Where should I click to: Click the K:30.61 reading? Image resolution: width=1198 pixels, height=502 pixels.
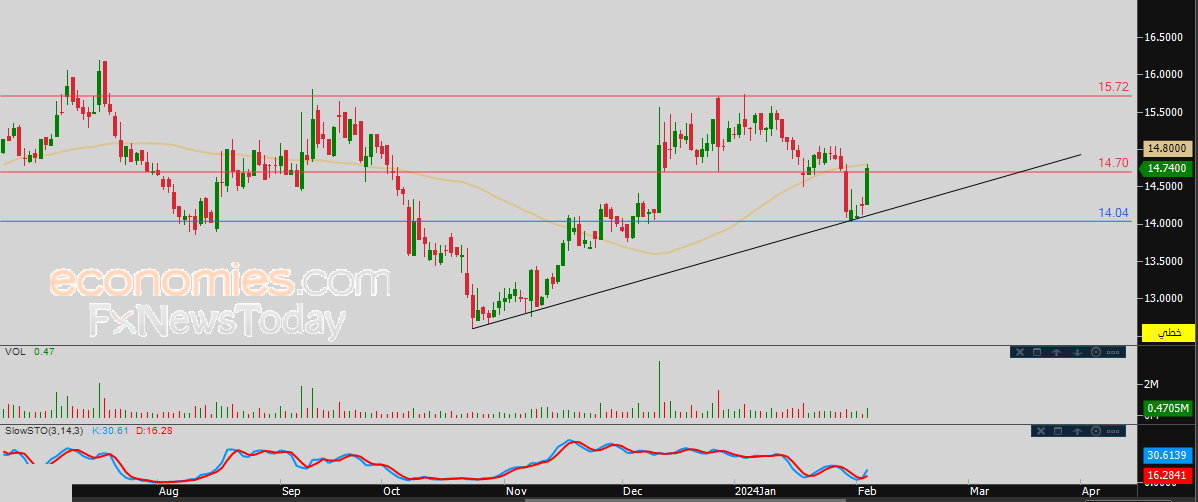[111, 432]
